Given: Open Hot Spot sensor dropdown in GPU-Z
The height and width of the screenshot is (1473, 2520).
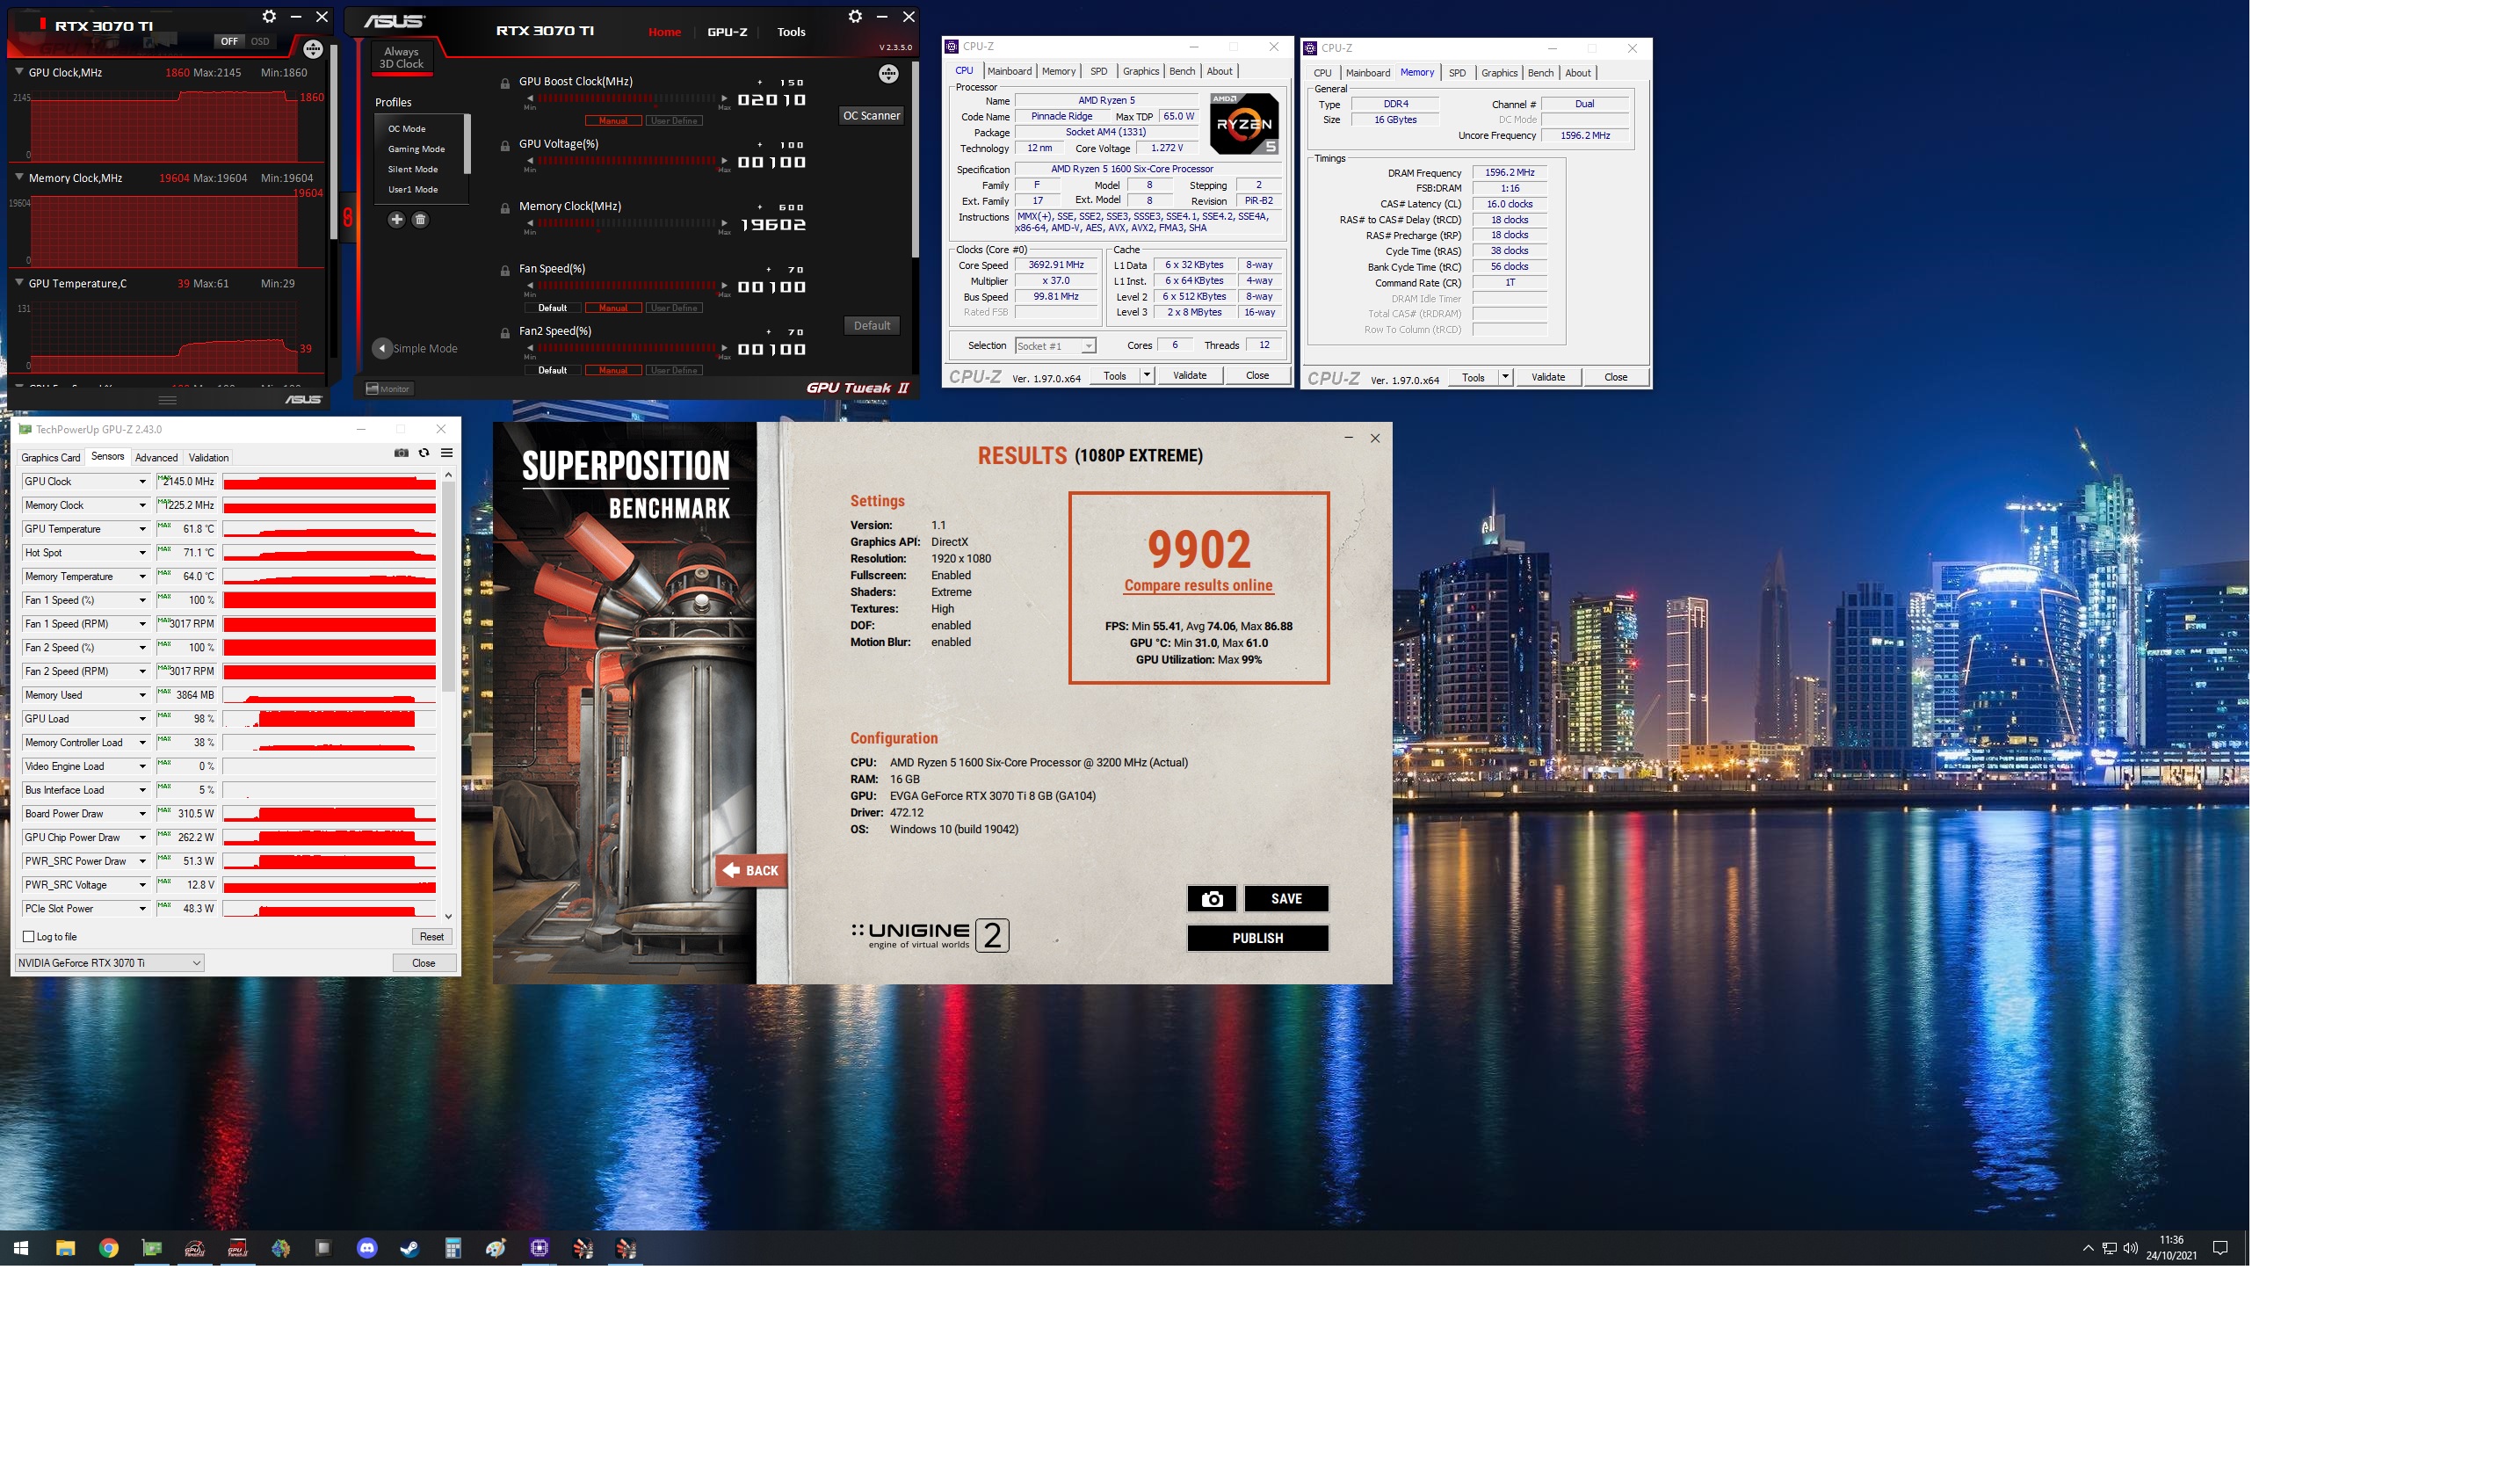Looking at the screenshot, I should coord(142,553).
